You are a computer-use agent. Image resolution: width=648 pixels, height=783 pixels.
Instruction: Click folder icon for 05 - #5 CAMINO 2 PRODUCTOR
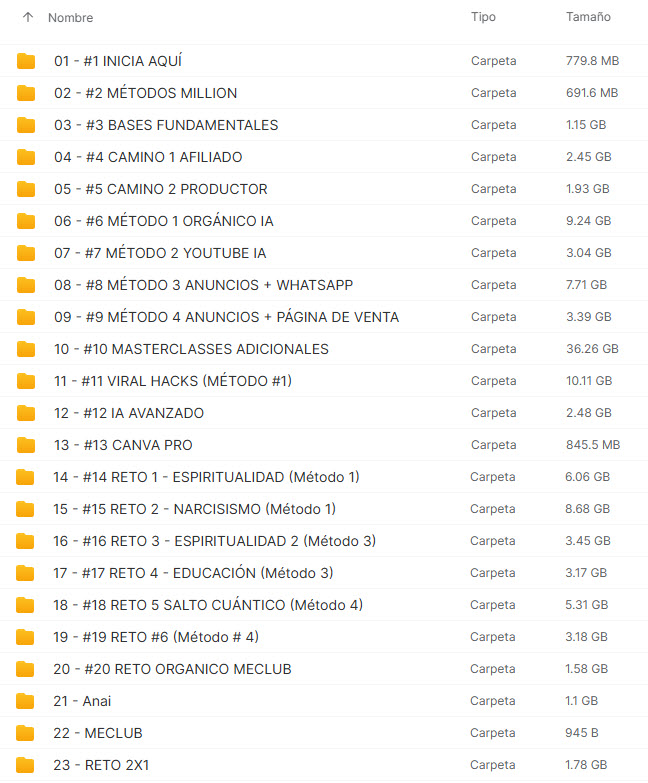(26, 189)
